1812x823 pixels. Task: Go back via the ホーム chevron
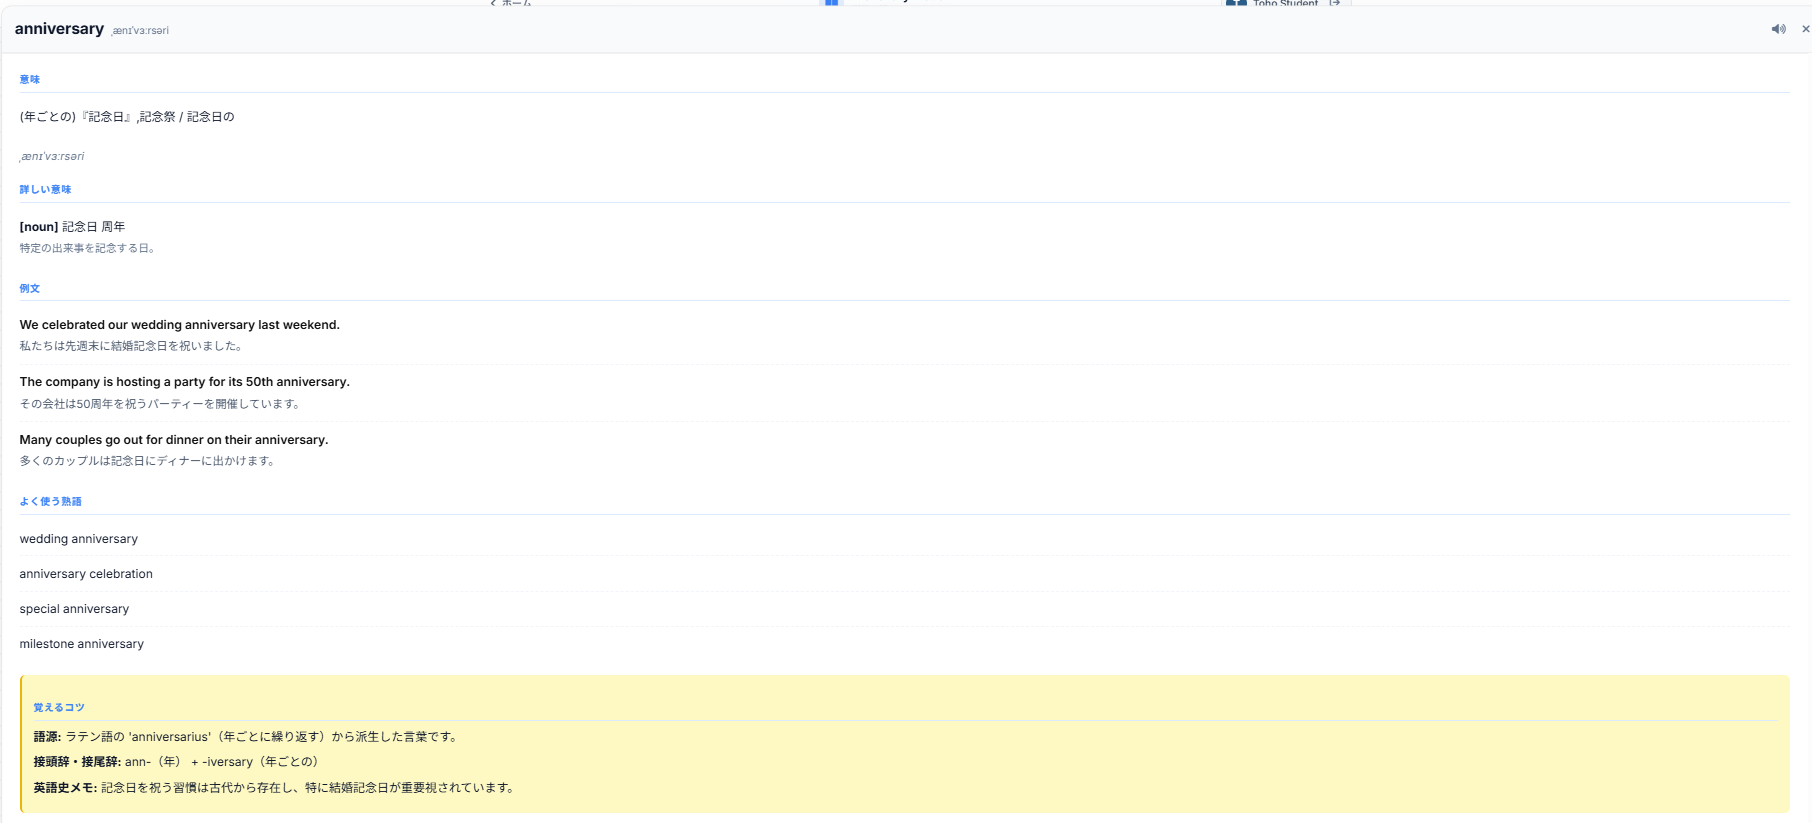click(x=511, y=3)
